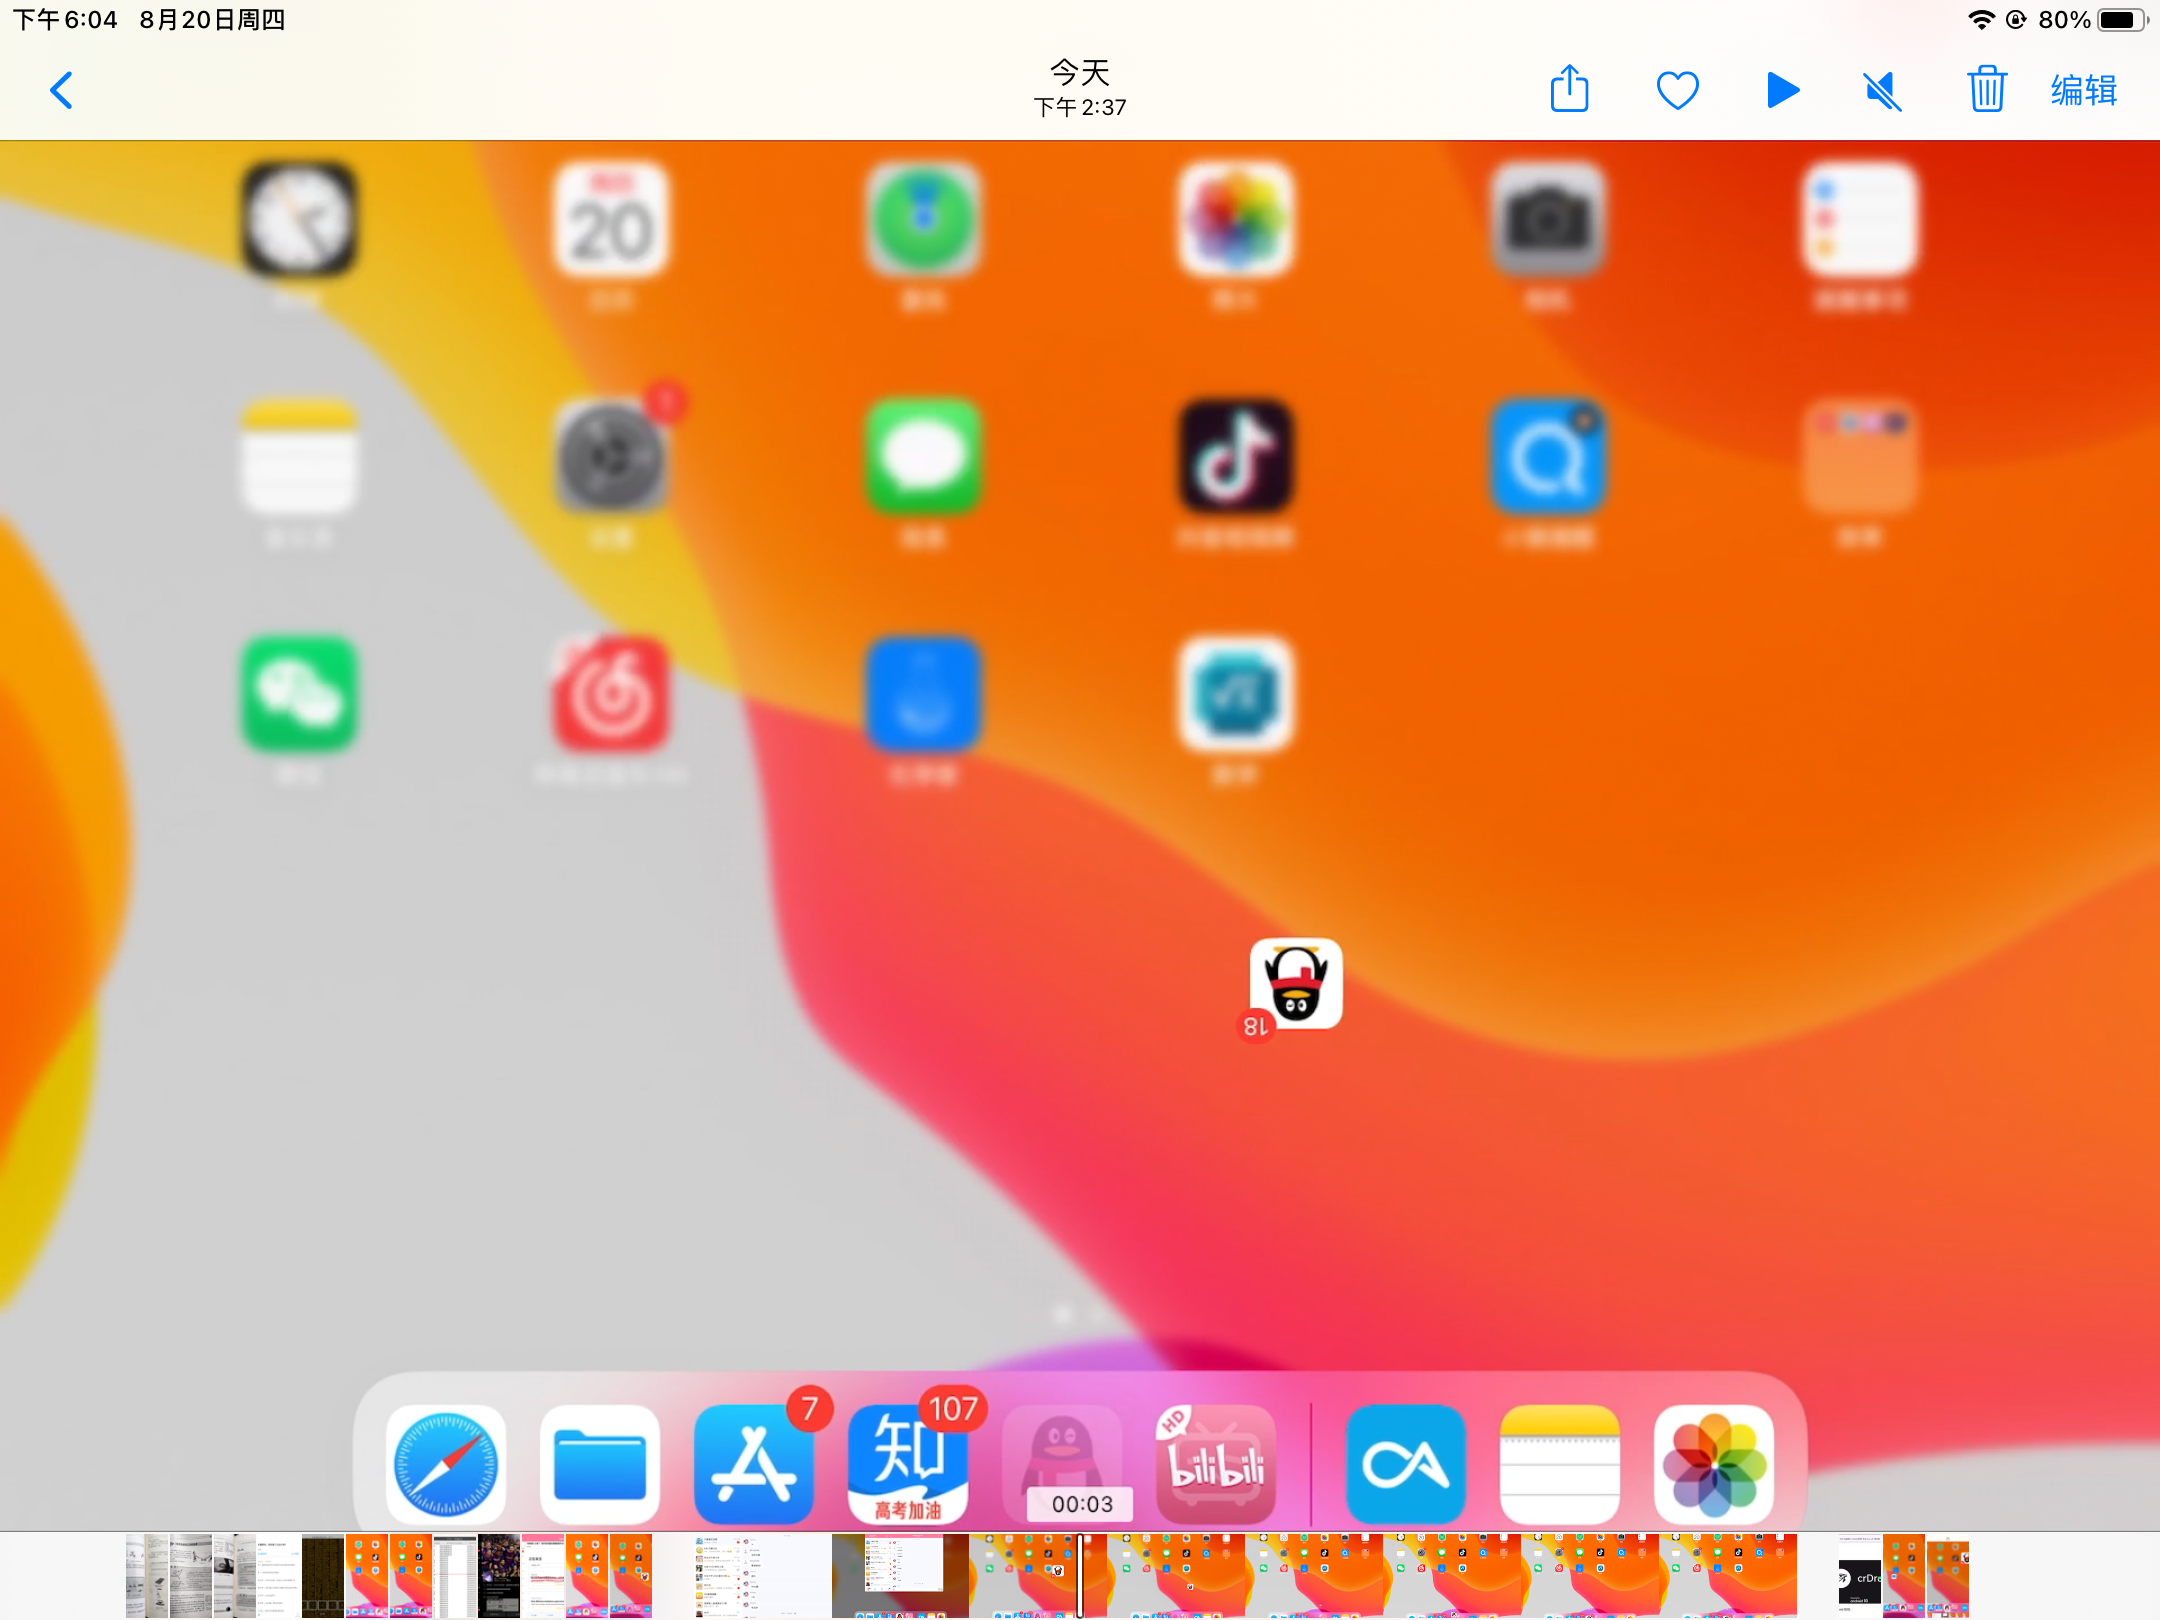Tap the floating QQ penguin icon
Screen dimensions: 2160x1620
pos(1296,984)
